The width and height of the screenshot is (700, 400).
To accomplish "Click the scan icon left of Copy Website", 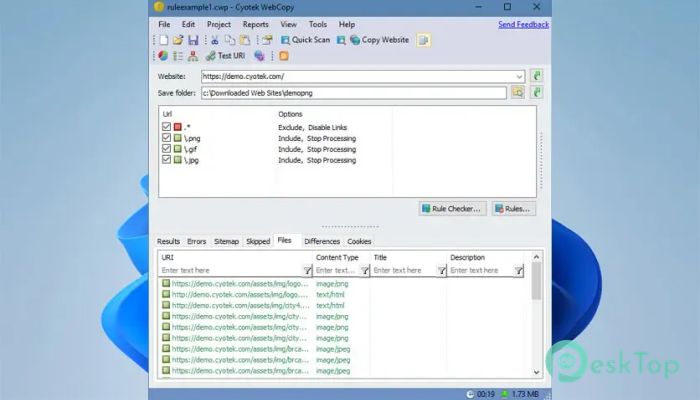I will pos(341,40).
